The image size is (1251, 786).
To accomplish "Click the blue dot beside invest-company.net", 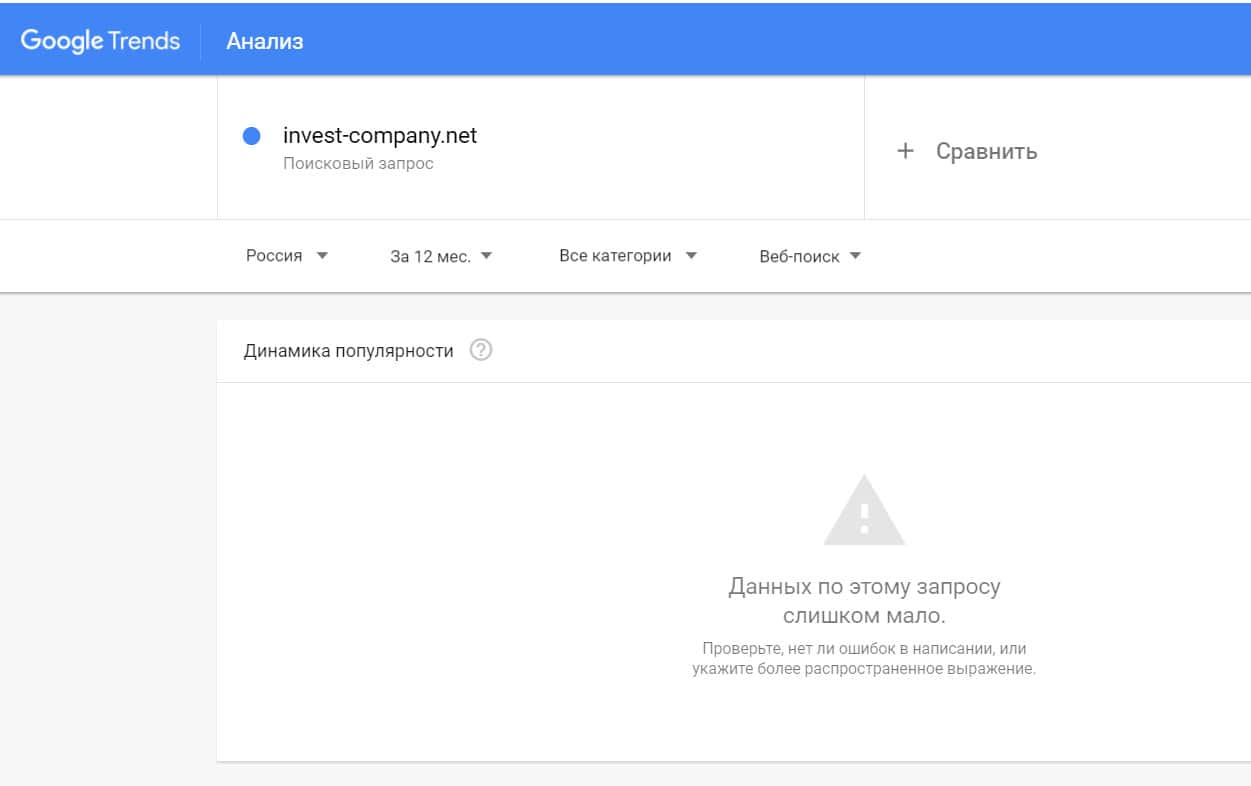I will point(252,136).
